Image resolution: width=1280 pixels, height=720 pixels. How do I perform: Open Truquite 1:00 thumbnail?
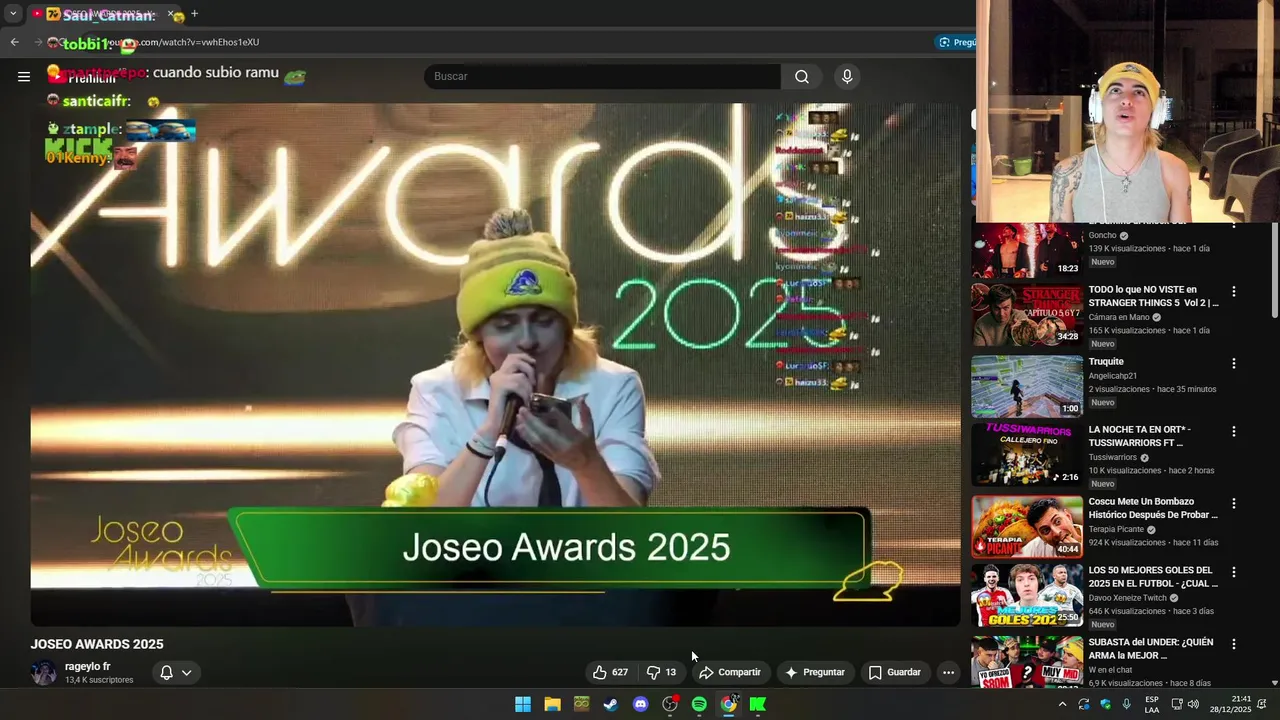click(x=1027, y=386)
